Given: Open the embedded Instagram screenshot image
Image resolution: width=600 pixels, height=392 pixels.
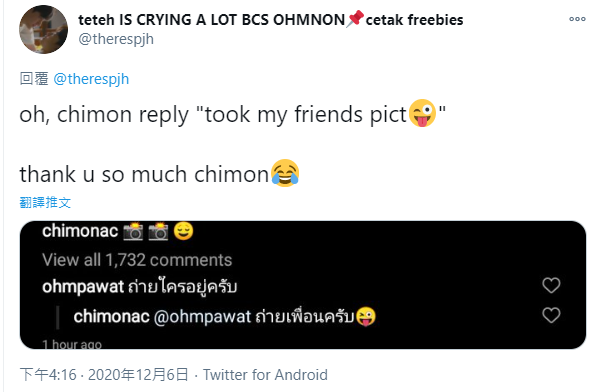Looking at the screenshot, I should point(303,285).
